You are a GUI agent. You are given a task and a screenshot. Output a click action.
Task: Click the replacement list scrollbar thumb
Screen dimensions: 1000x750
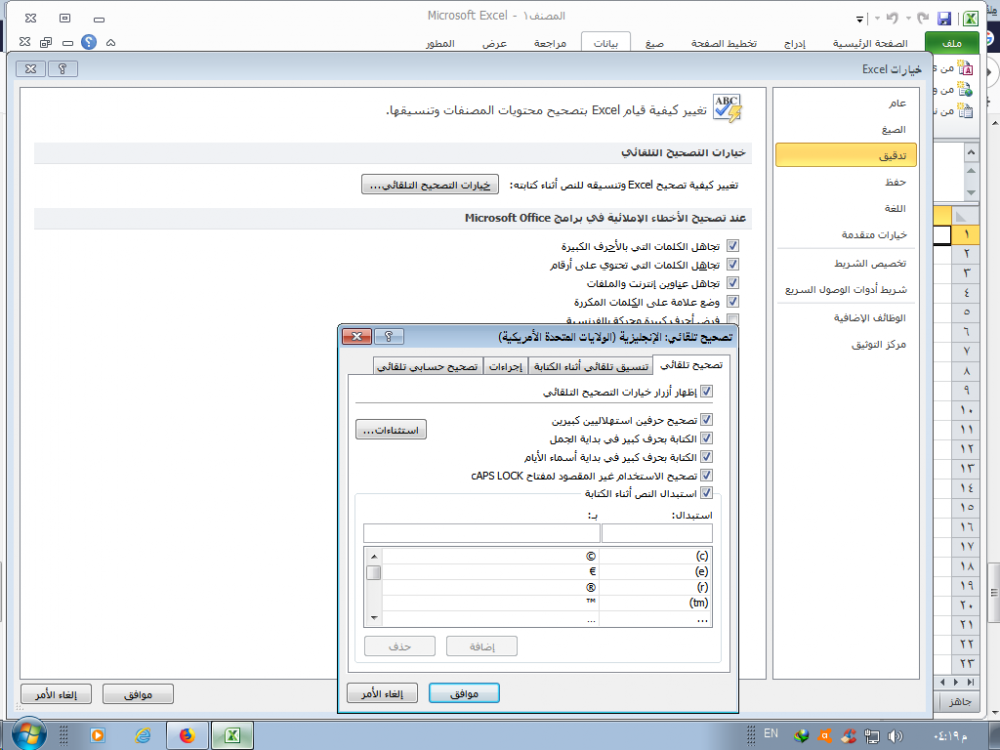coord(374,572)
